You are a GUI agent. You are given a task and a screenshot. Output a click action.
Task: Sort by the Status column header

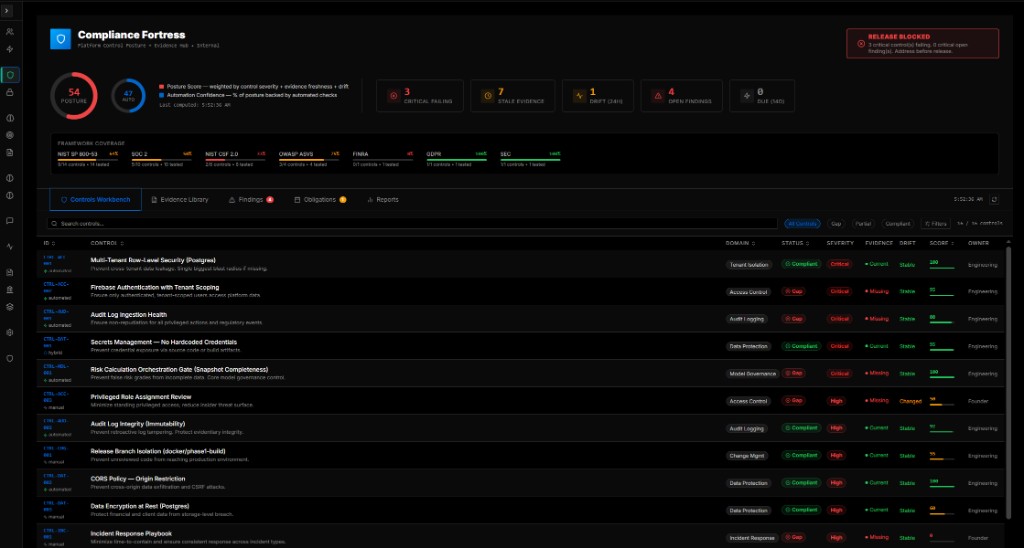[795, 243]
